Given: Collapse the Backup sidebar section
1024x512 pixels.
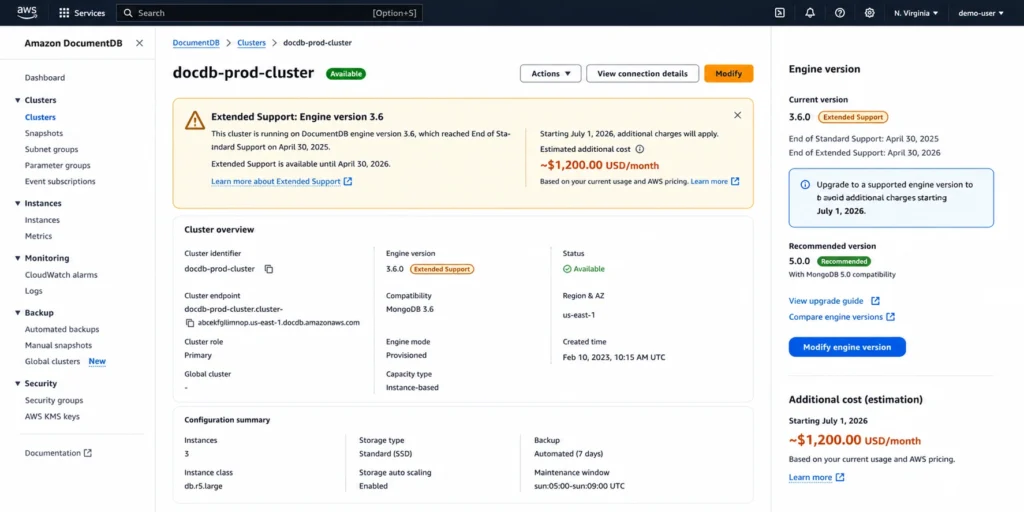Looking at the screenshot, I should 18,313.
